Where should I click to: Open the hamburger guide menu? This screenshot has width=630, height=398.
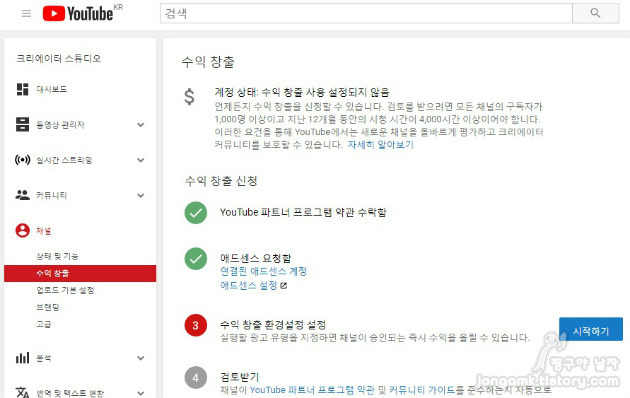27,14
